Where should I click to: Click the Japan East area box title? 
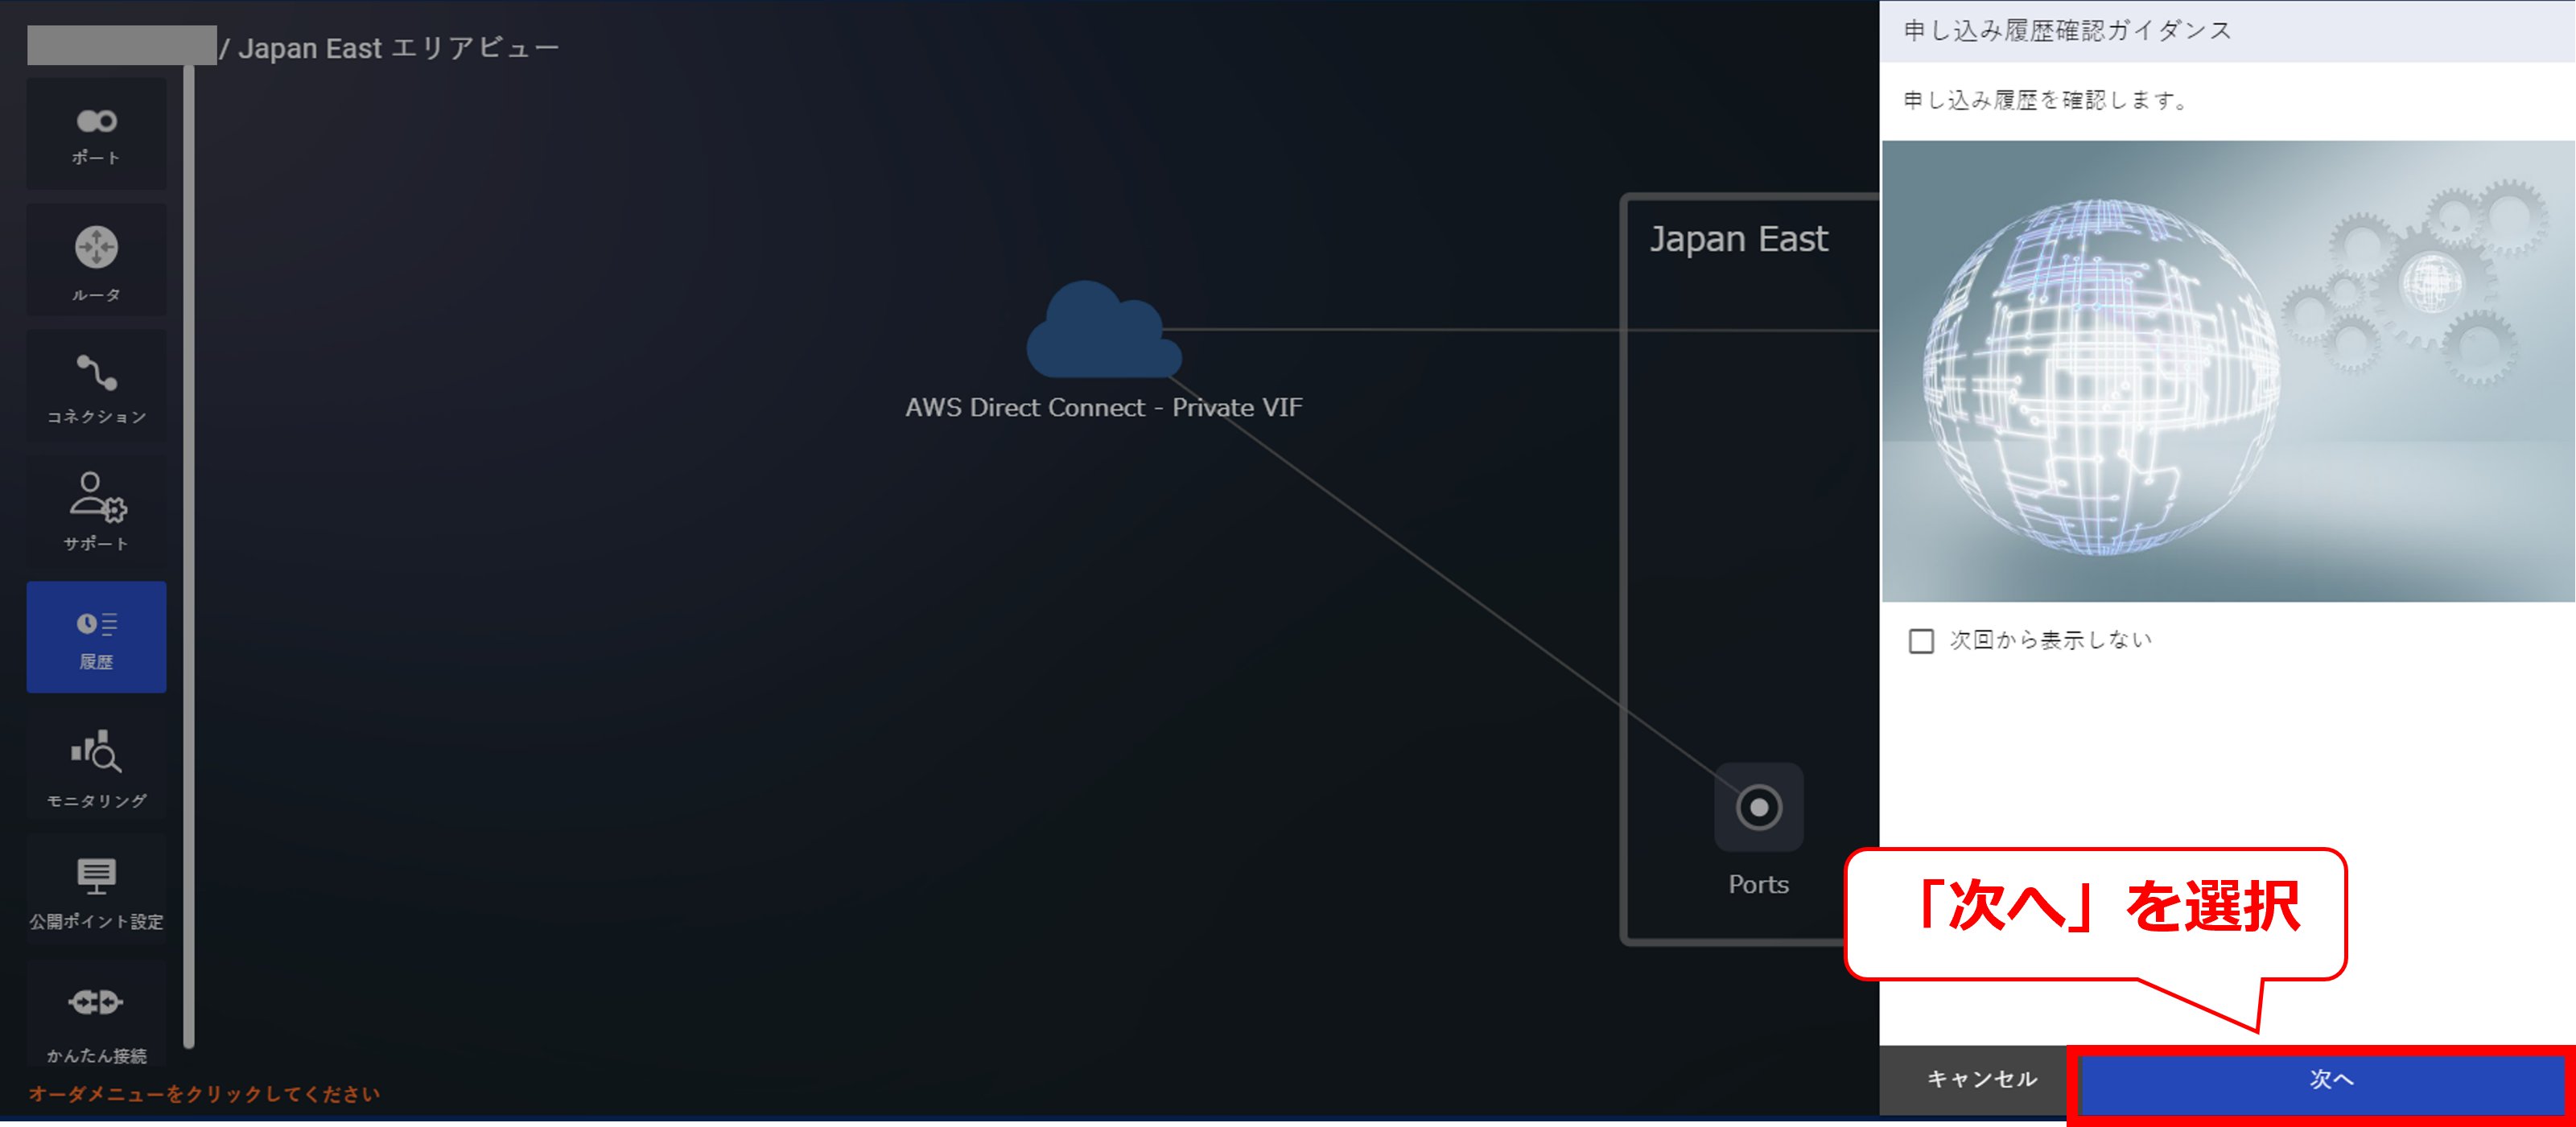1738,239
